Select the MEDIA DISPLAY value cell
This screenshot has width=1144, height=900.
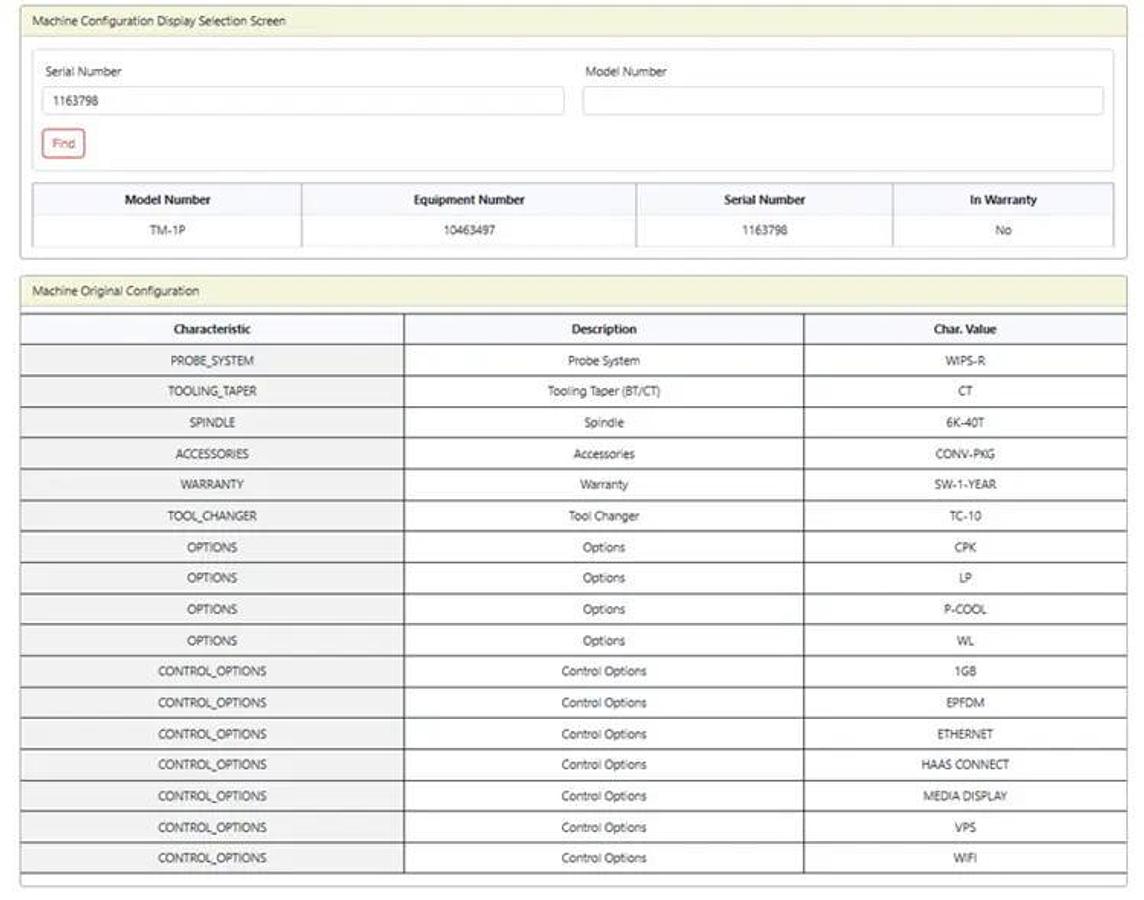click(x=964, y=796)
